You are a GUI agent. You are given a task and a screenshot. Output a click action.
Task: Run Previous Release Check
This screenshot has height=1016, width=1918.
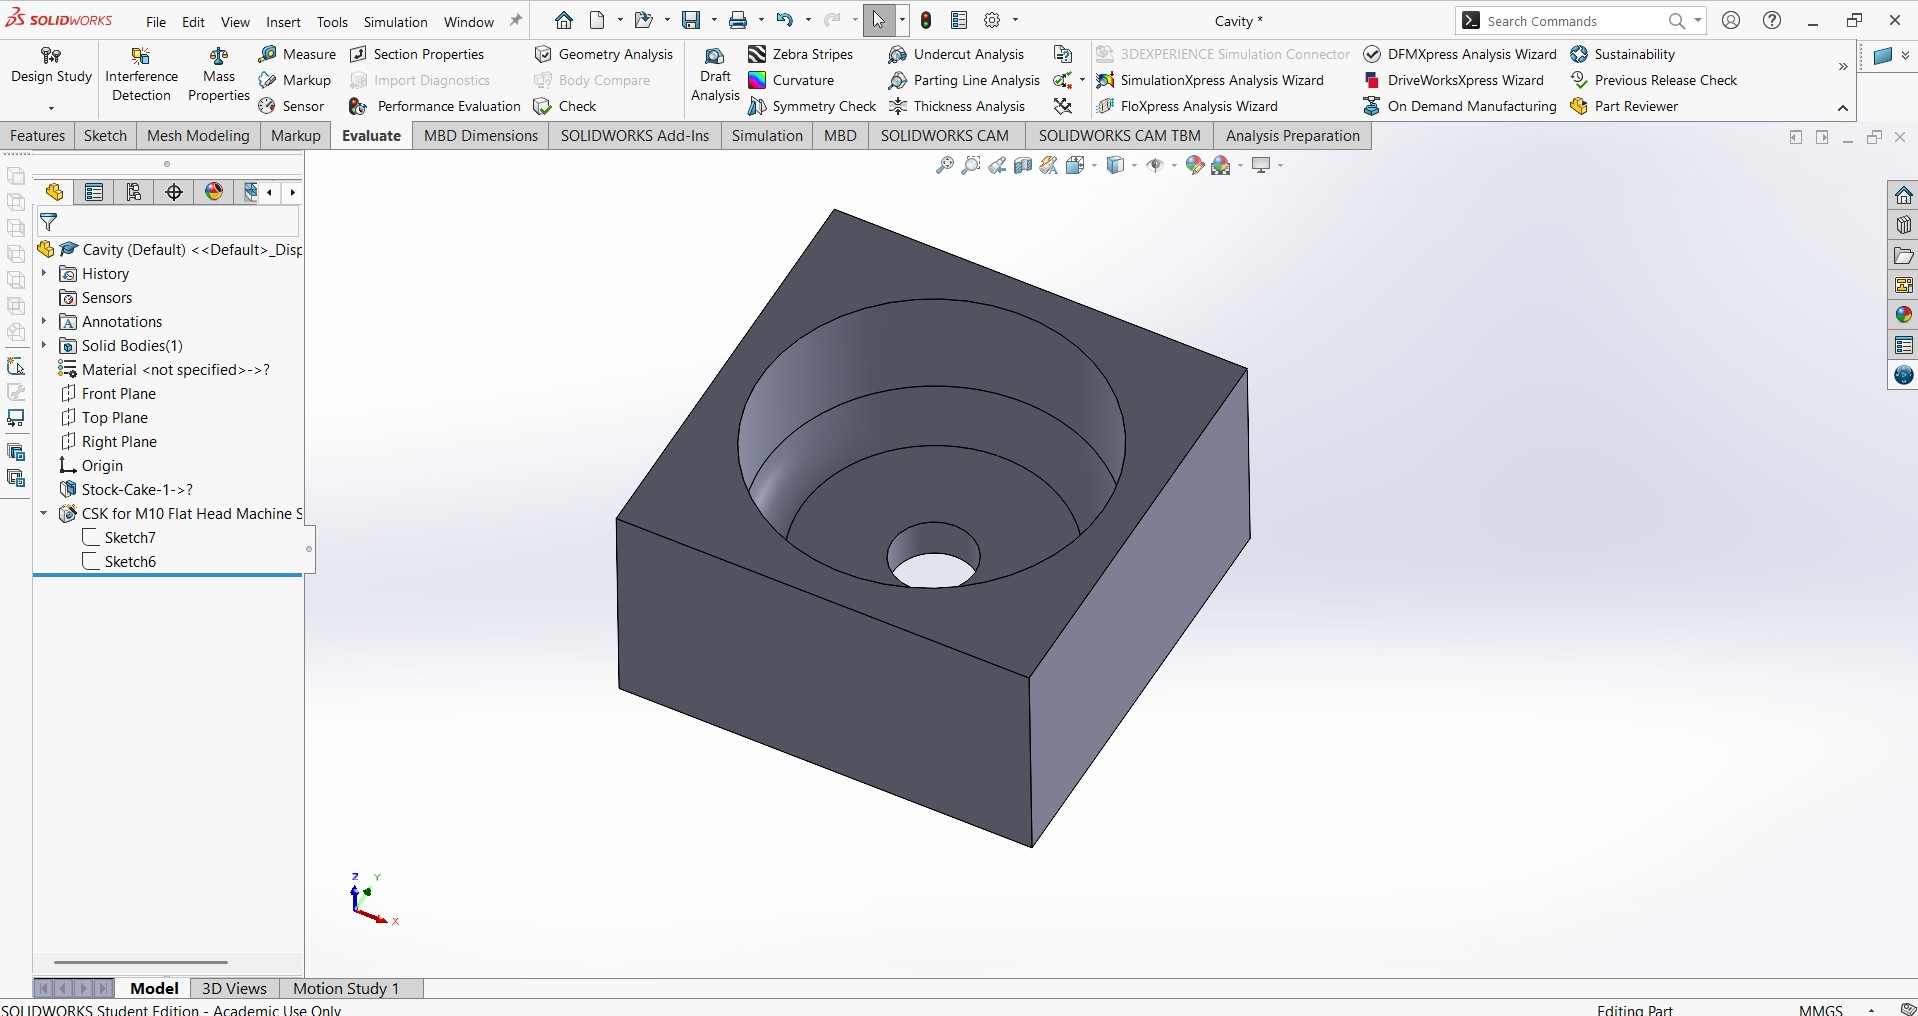1654,80
